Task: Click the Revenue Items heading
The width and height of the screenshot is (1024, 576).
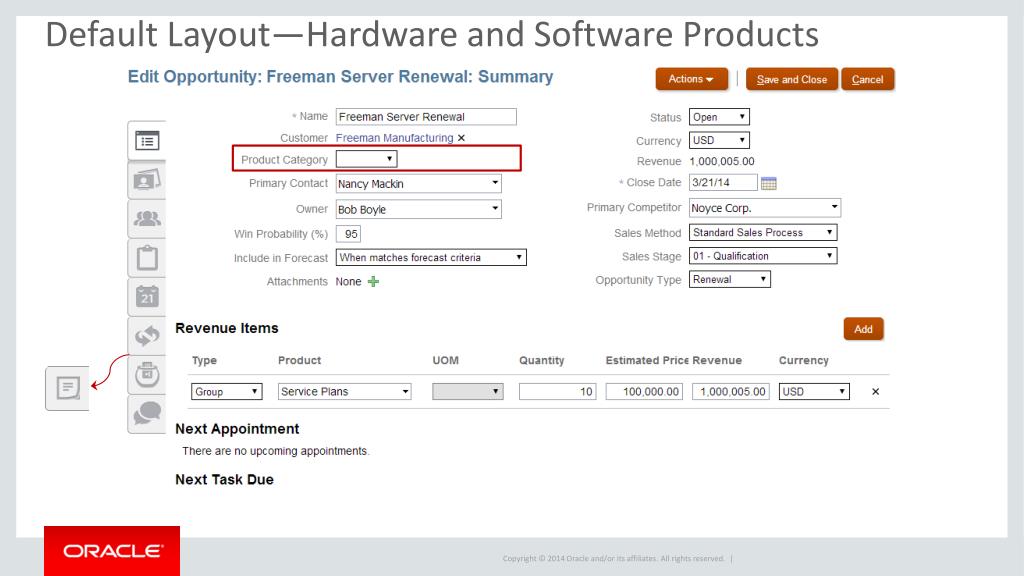Action: (227, 328)
